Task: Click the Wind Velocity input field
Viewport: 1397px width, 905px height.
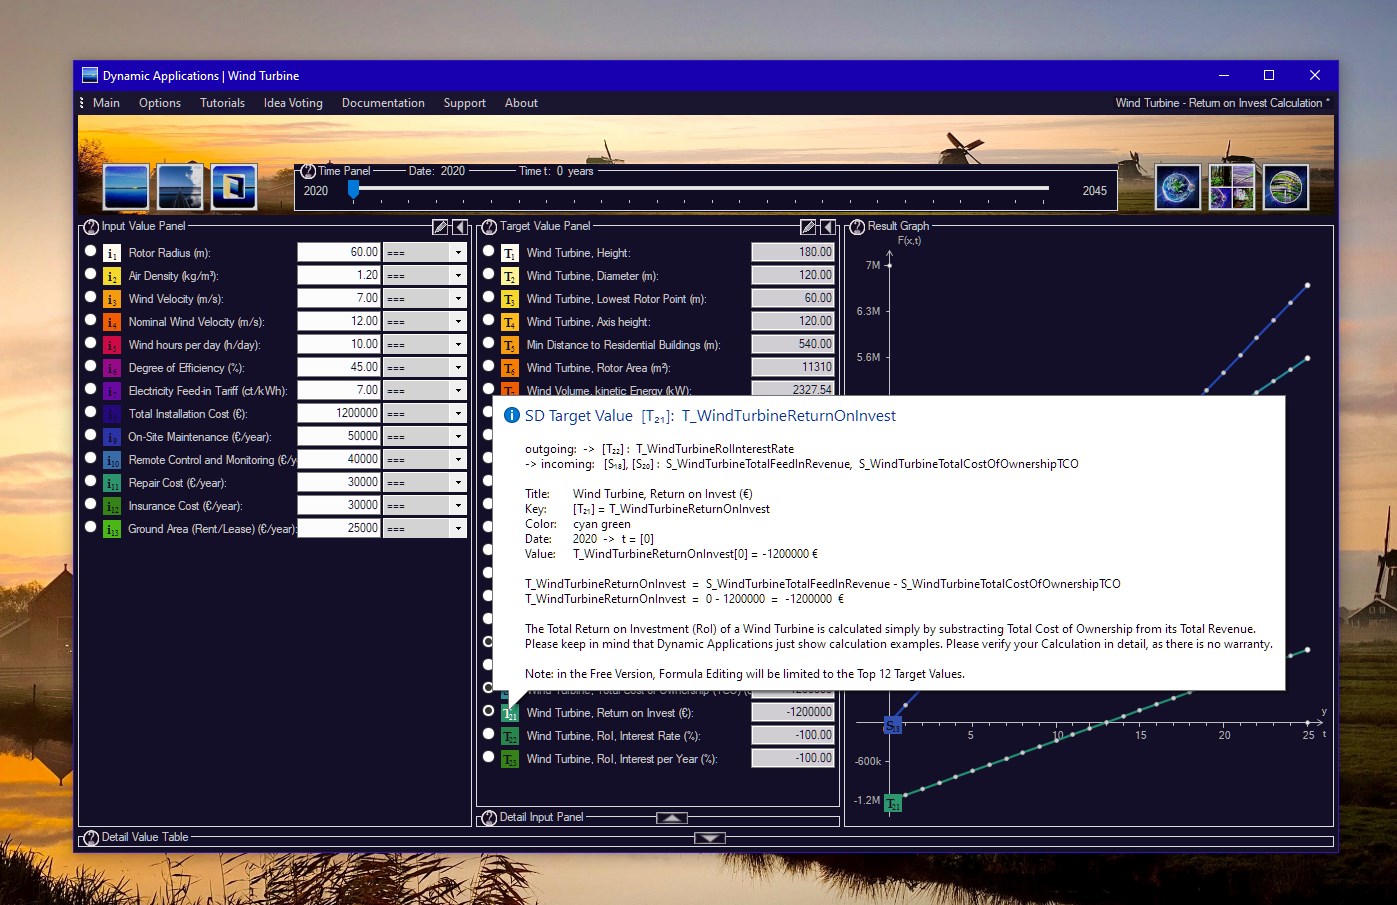Action: (338, 298)
